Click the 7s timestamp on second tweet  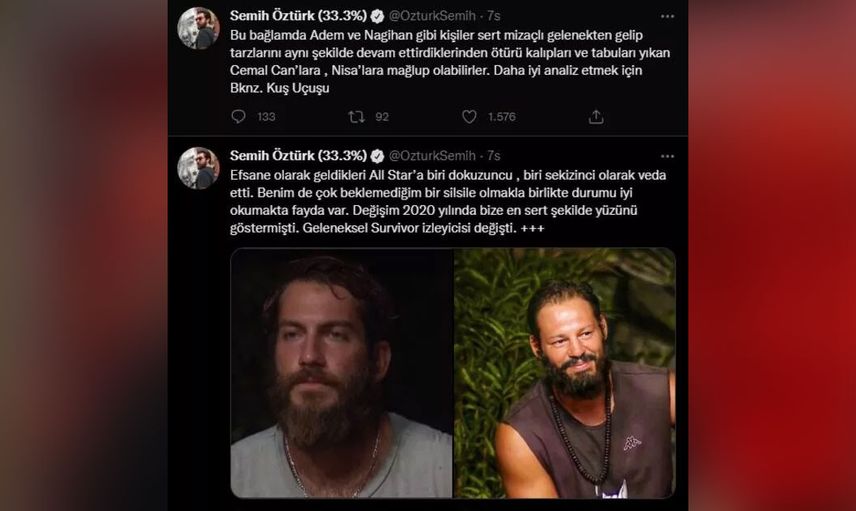494,156
